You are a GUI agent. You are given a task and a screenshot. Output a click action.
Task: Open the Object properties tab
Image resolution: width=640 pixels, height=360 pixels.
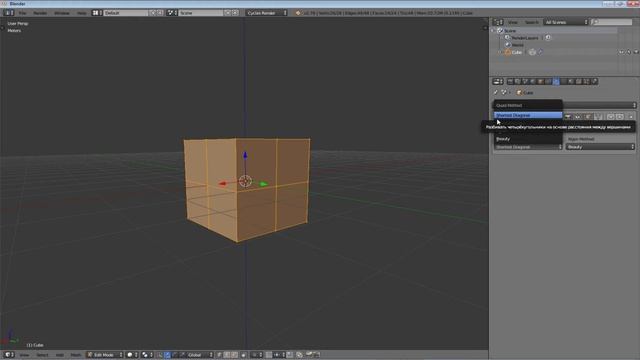[540, 82]
